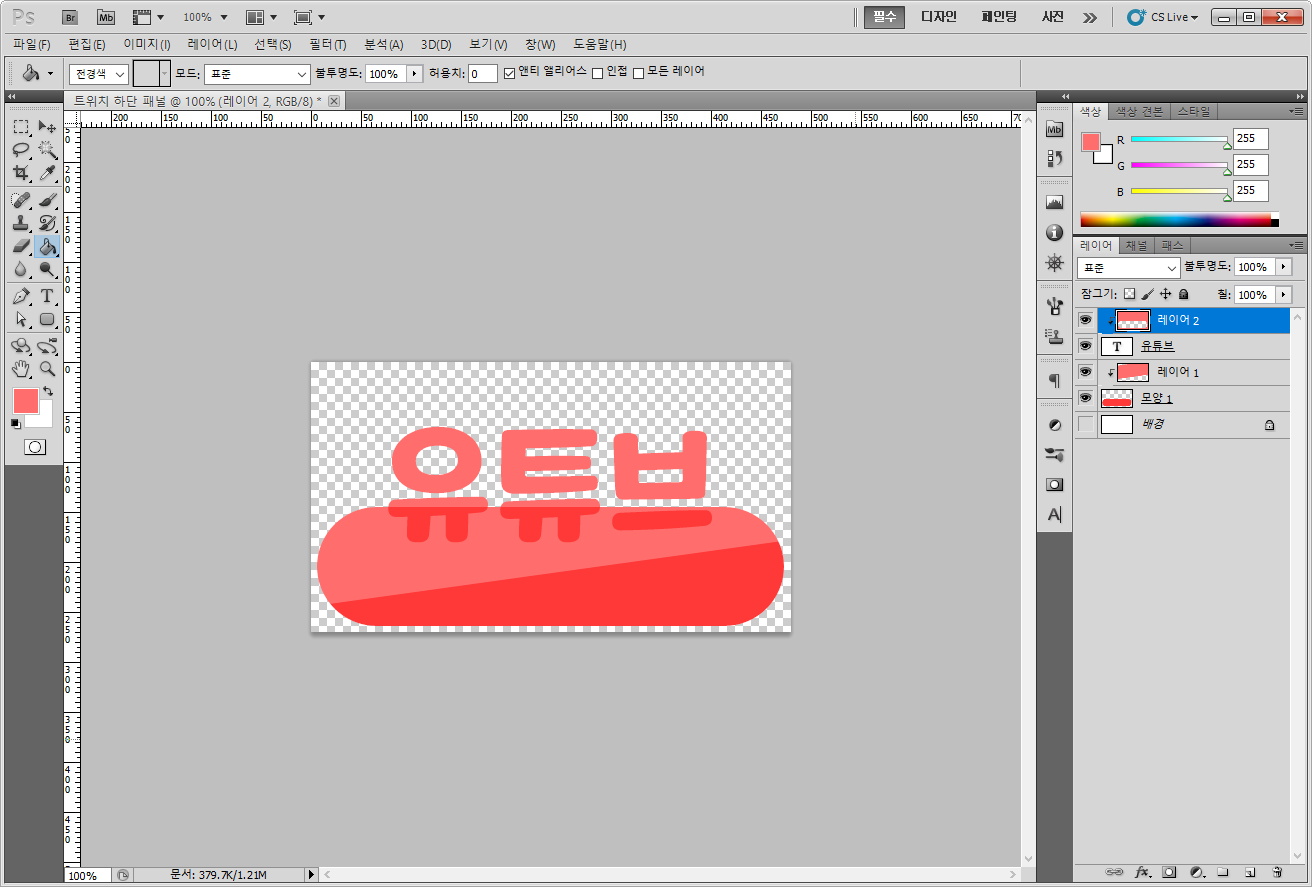Viewport: 1312px width, 887px height.
Task: Select the Crop tool
Action: [x=21, y=173]
